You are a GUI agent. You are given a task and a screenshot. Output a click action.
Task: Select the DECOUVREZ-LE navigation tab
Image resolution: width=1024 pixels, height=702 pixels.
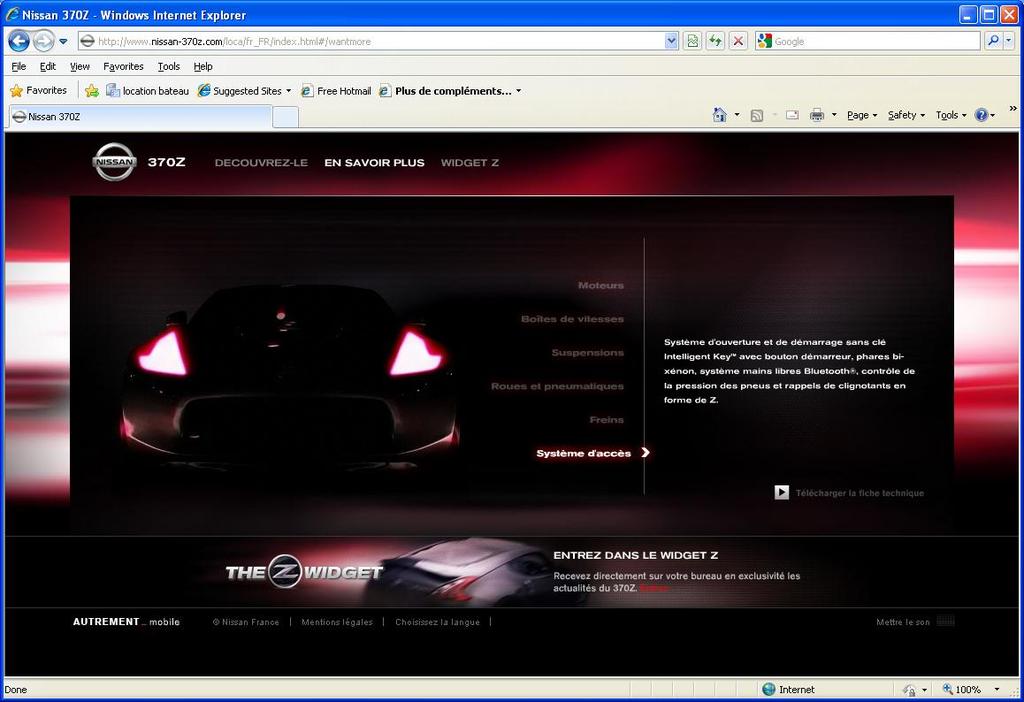261,162
